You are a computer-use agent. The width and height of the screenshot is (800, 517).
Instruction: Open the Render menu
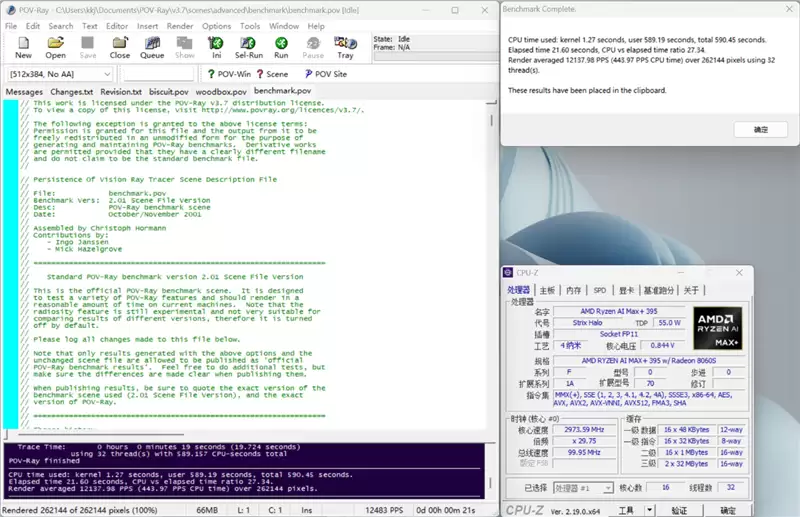(180, 26)
